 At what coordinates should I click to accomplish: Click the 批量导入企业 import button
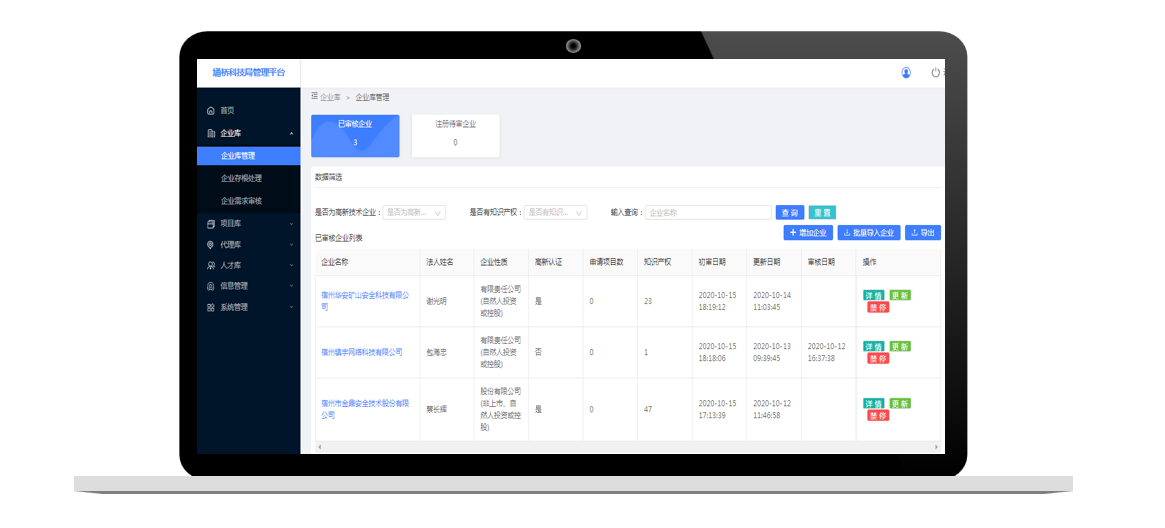point(869,233)
